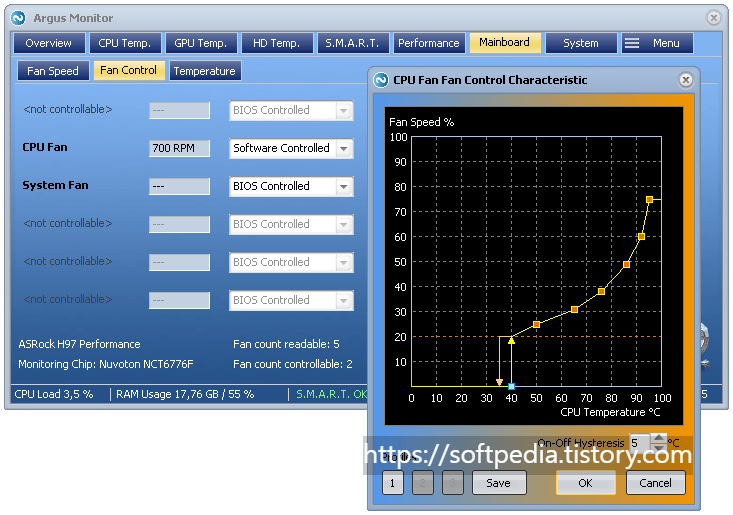Increase On-Off Hysteresis with up arrow
The image size is (733, 515).
click(659, 438)
